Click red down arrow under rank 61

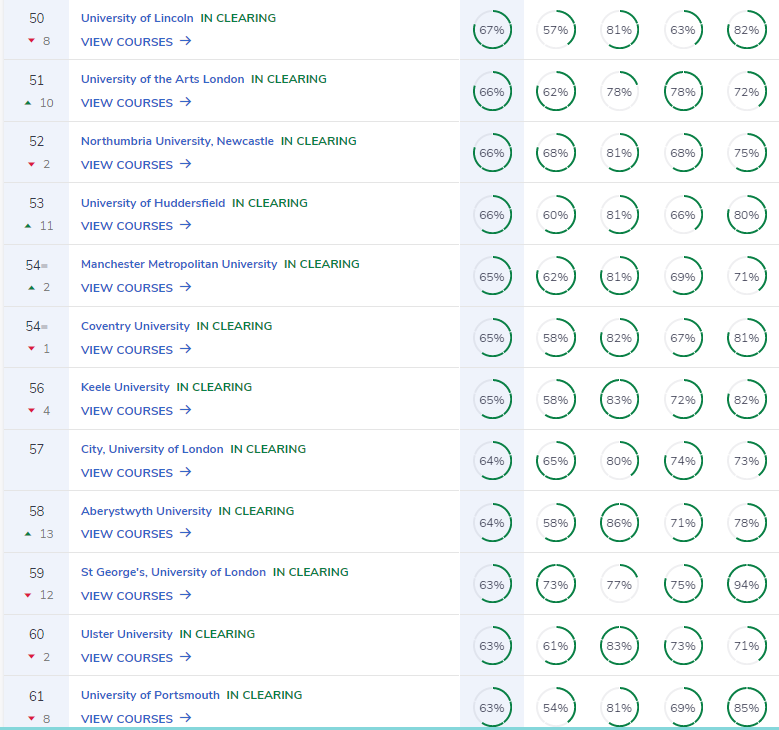tap(31, 719)
